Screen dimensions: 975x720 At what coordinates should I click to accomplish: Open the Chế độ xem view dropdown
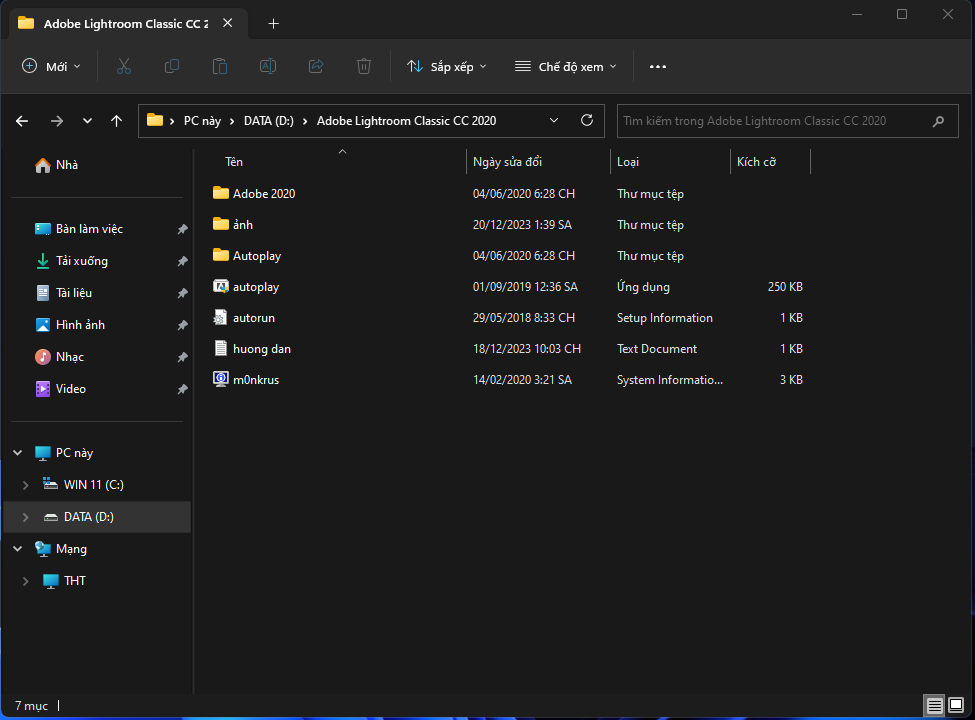click(566, 67)
